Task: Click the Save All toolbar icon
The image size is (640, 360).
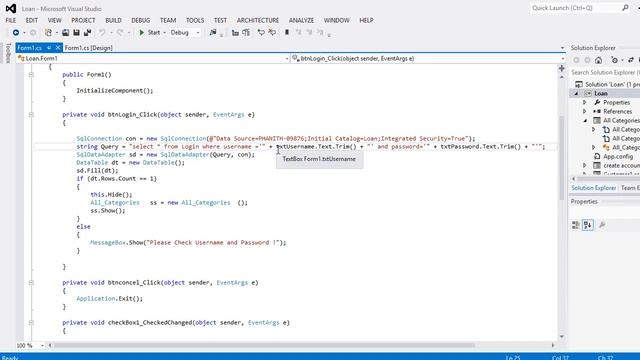Action: click(87, 33)
